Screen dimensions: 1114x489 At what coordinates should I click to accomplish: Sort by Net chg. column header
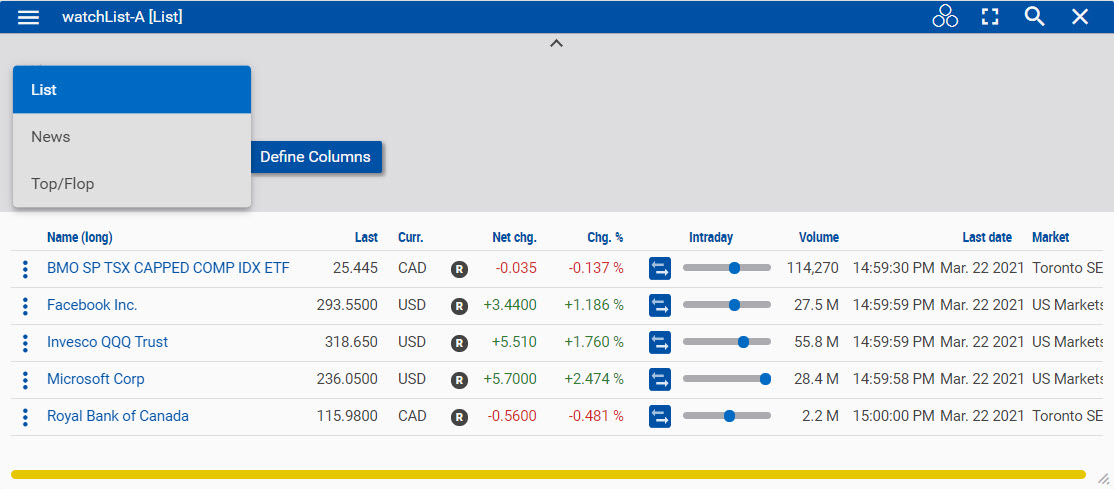pos(514,237)
